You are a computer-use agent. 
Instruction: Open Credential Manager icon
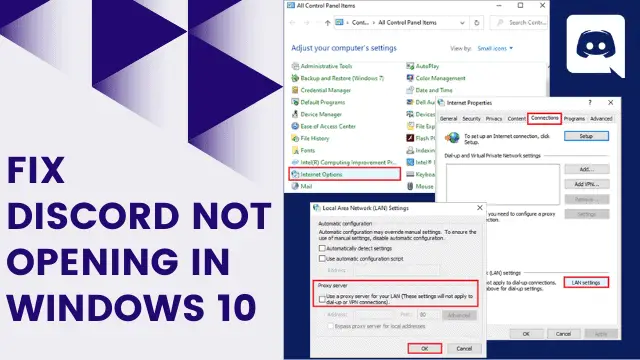pyautogui.click(x=295, y=90)
